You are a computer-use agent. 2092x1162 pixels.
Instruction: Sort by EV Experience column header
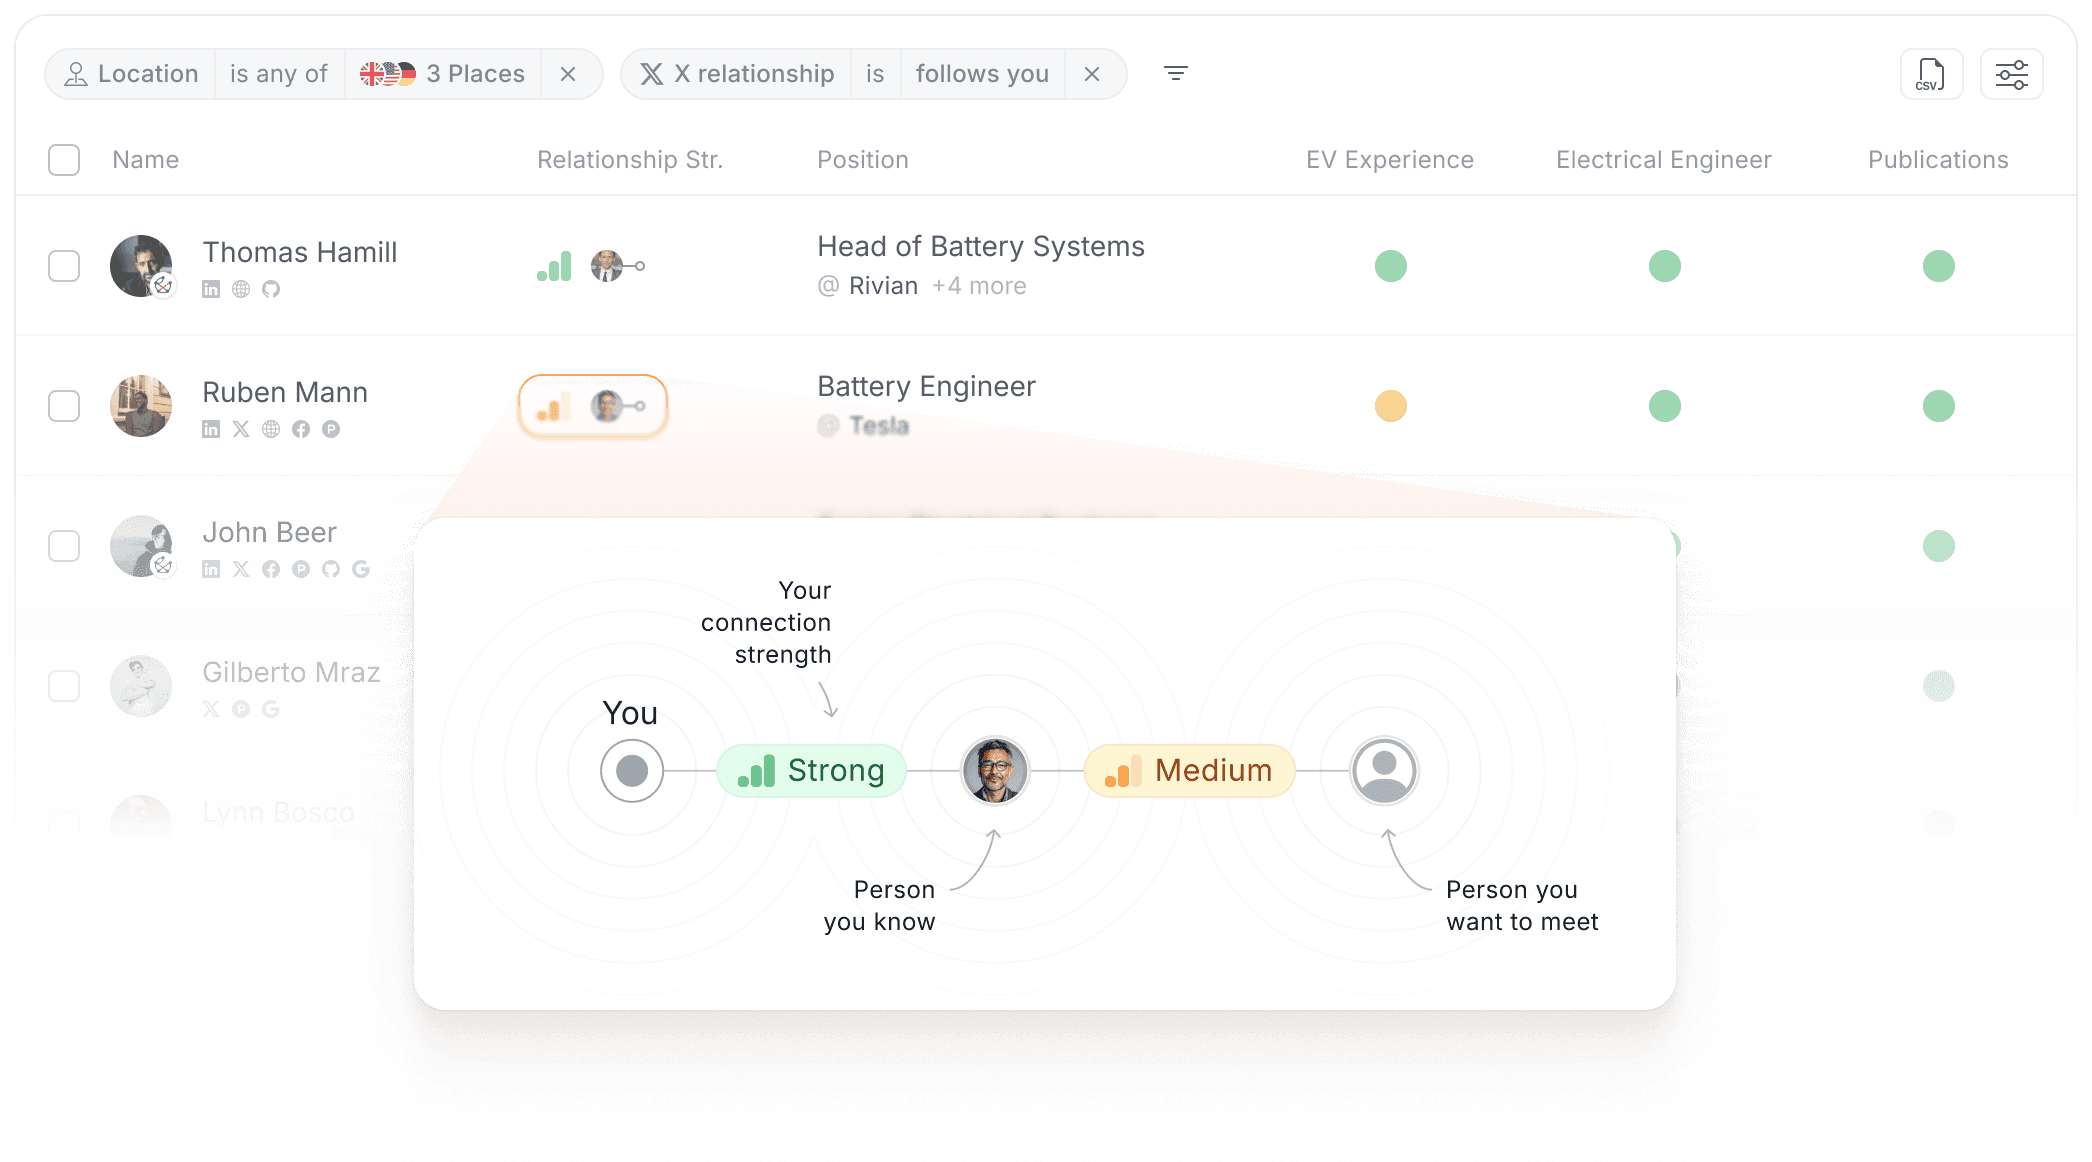(1390, 160)
